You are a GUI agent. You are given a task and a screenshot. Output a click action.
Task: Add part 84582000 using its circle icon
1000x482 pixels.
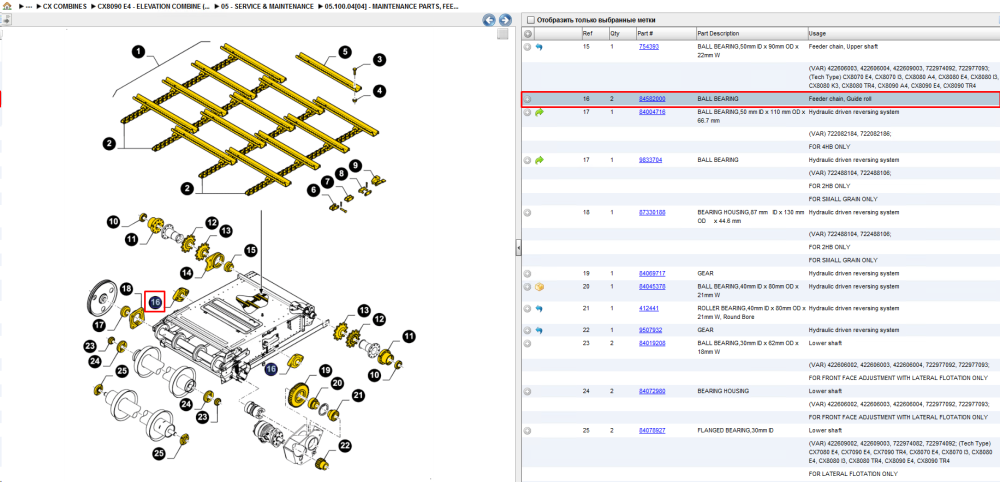tap(527, 99)
